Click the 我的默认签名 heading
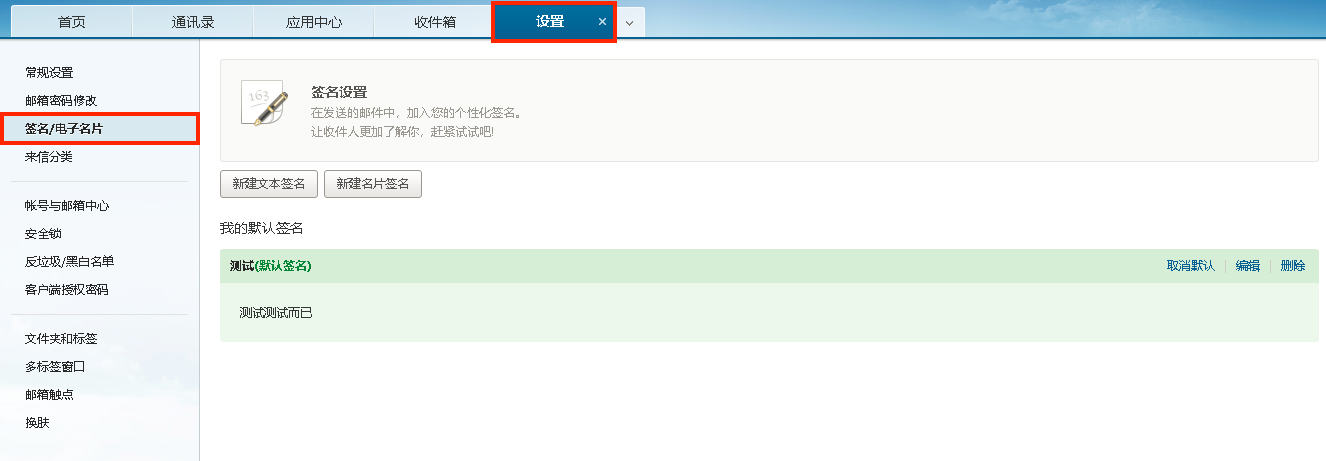 [261, 229]
